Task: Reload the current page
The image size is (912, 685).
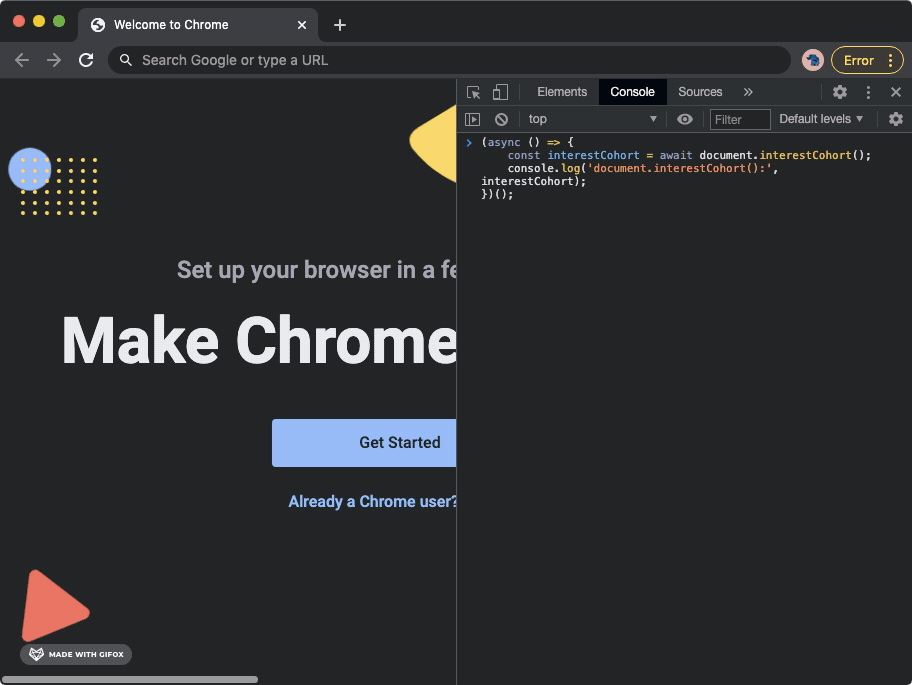Action: (x=86, y=60)
